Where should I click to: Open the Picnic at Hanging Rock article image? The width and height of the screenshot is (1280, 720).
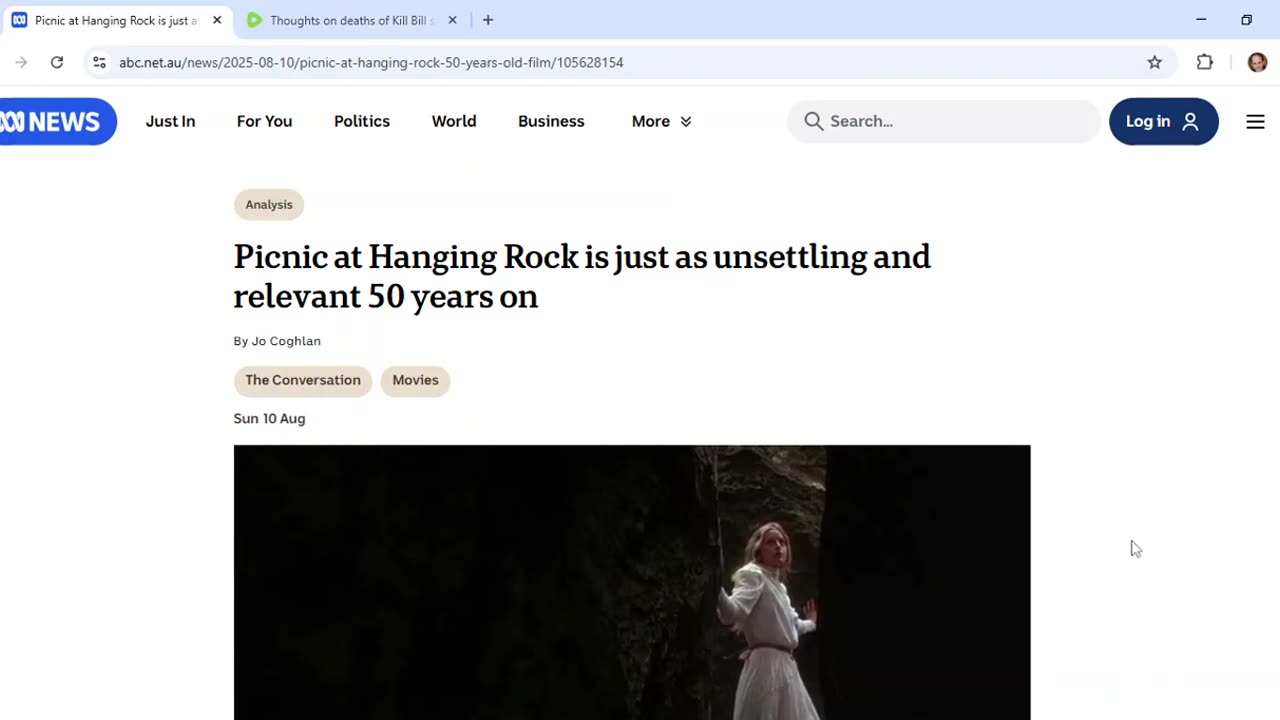(632, 582)
